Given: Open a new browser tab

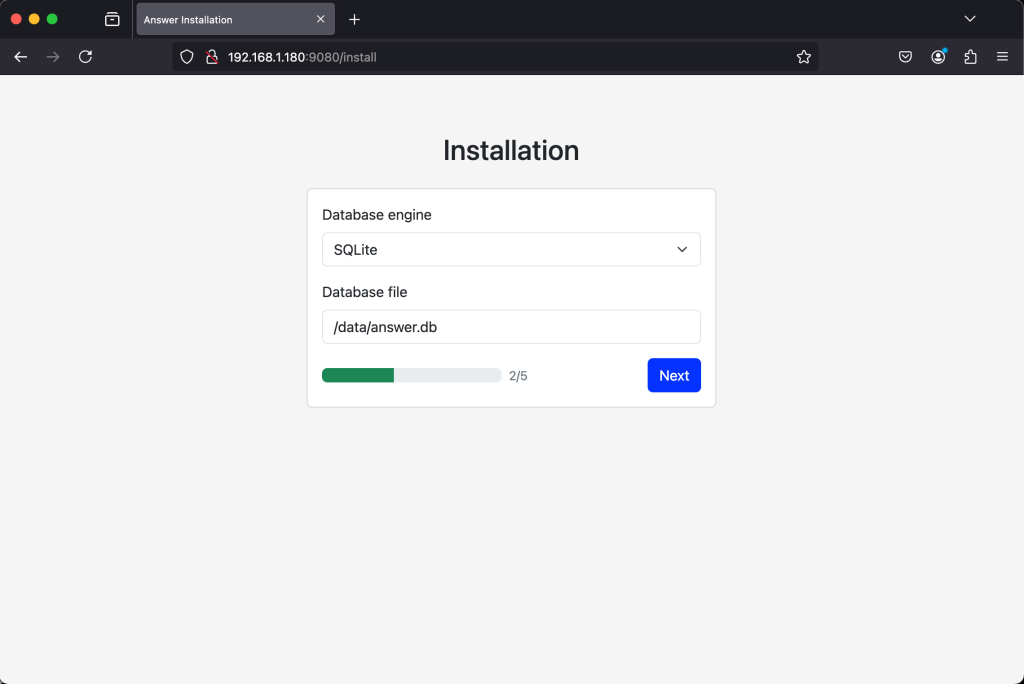Looking at the screenshot, I should (x=354, y=18).
